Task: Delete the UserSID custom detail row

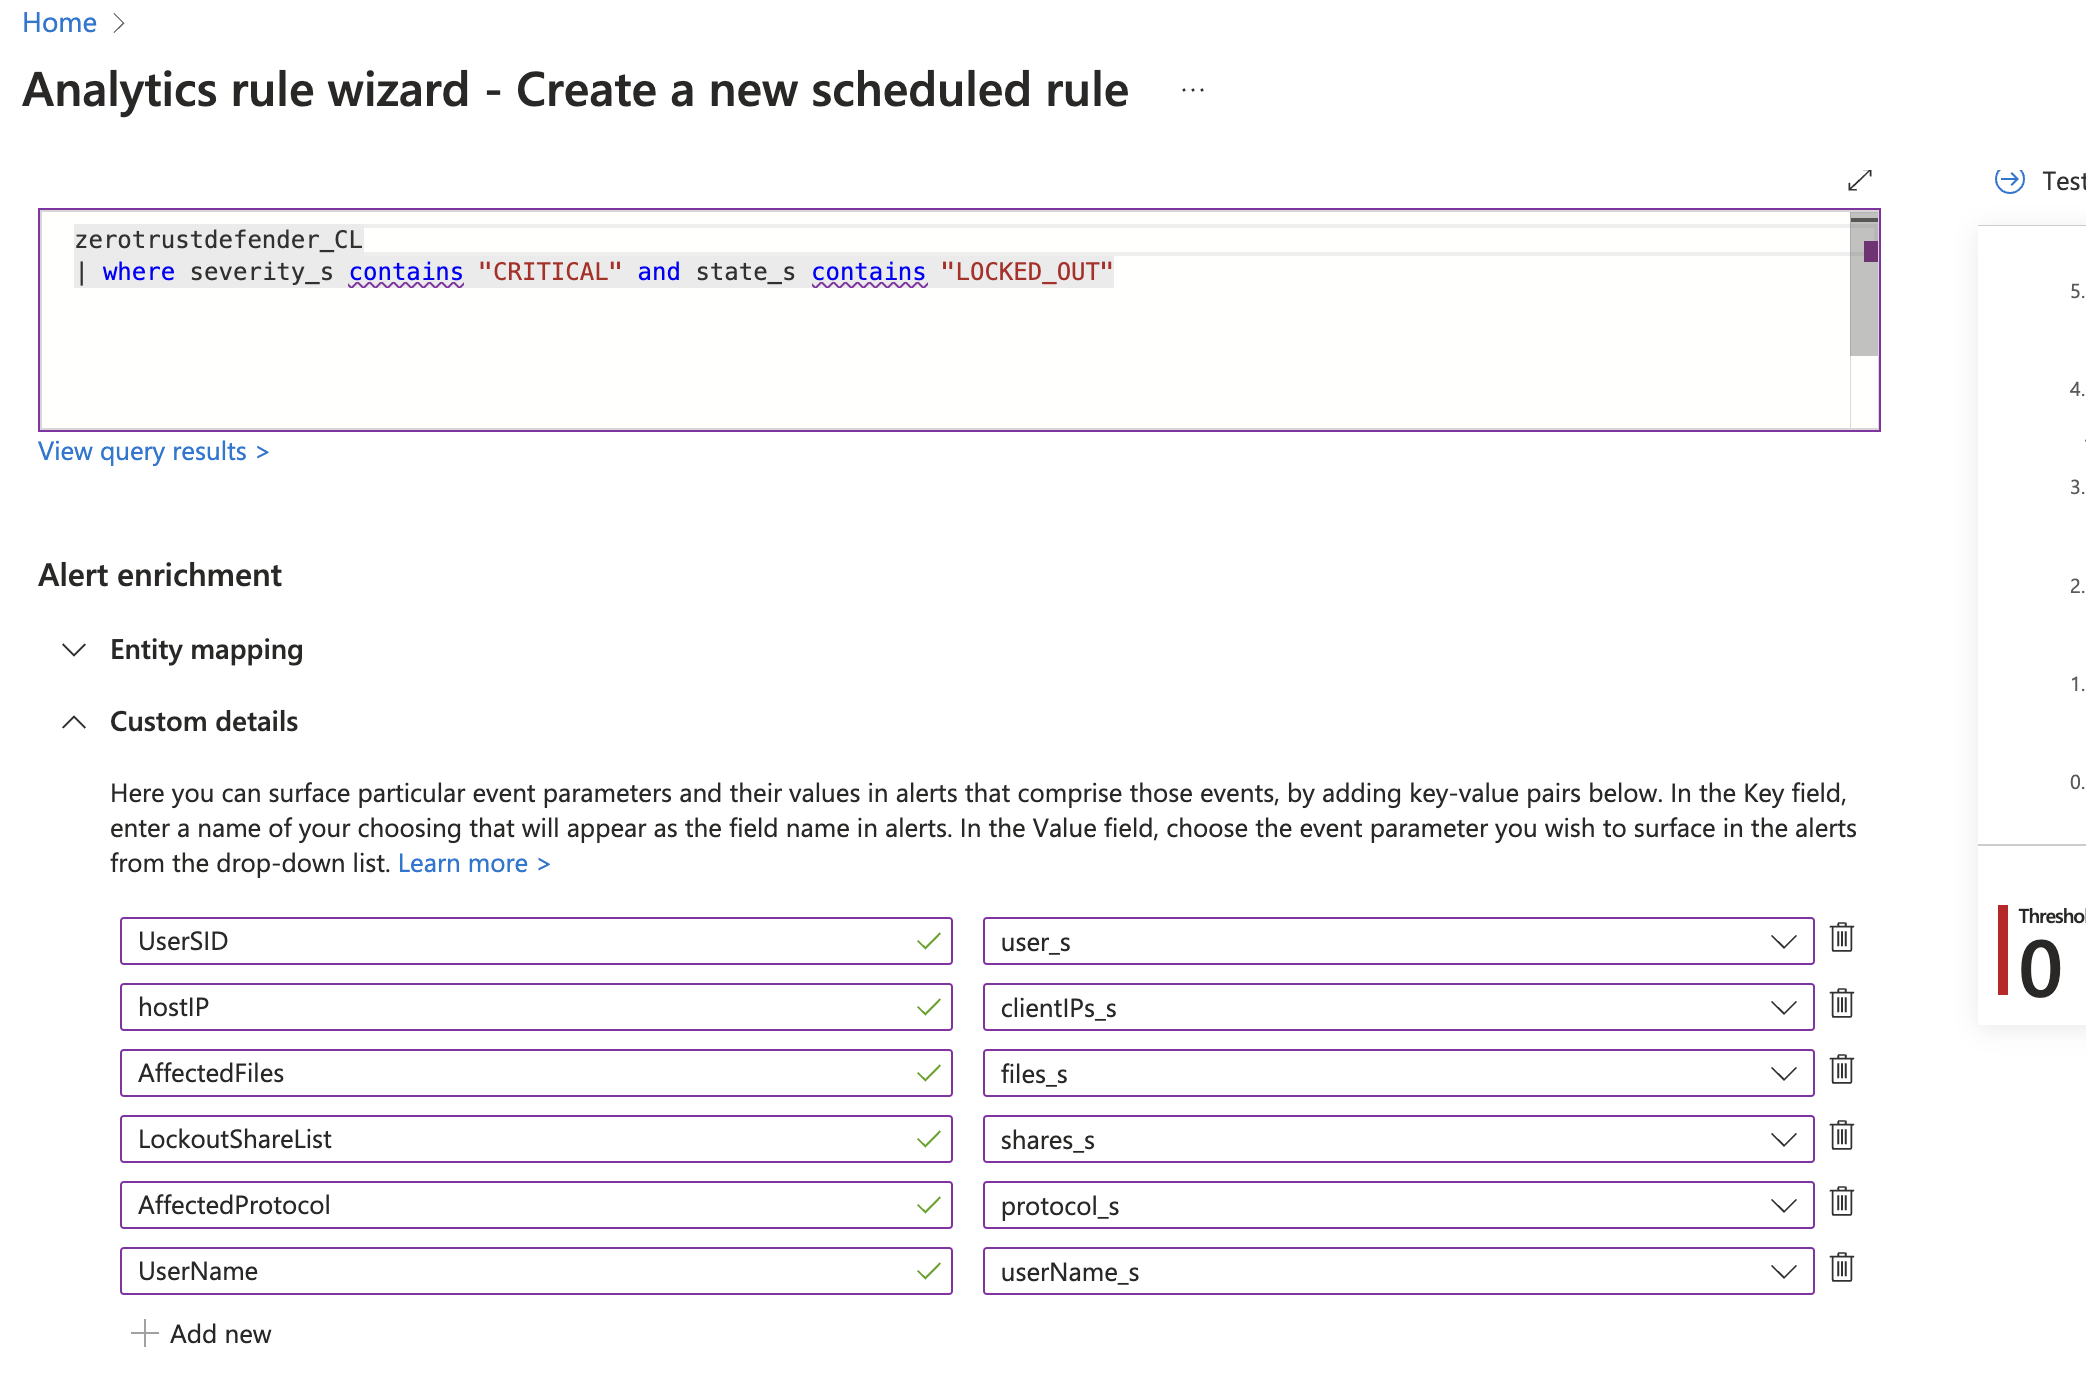Action: (x=1841, y=938)
